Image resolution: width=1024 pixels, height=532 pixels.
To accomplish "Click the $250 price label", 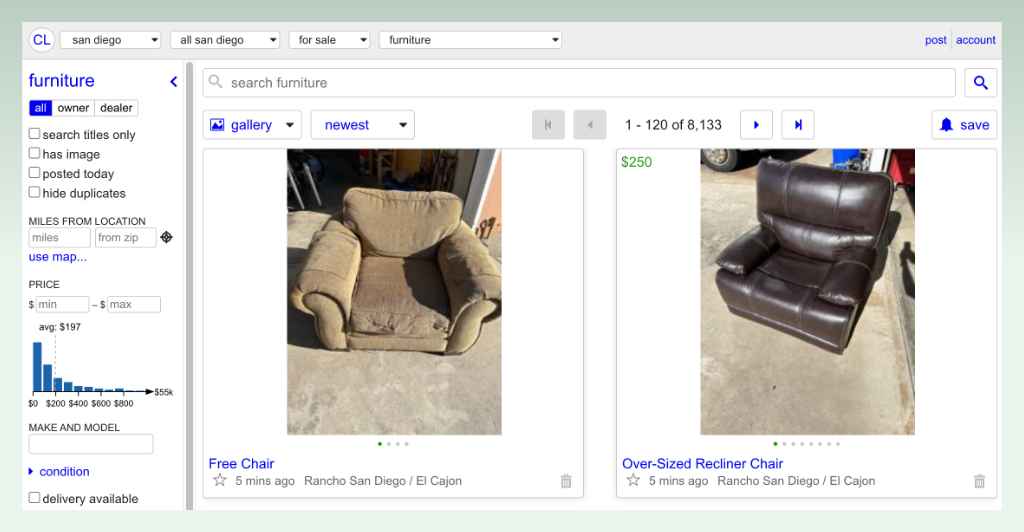I will pos(636,162).
